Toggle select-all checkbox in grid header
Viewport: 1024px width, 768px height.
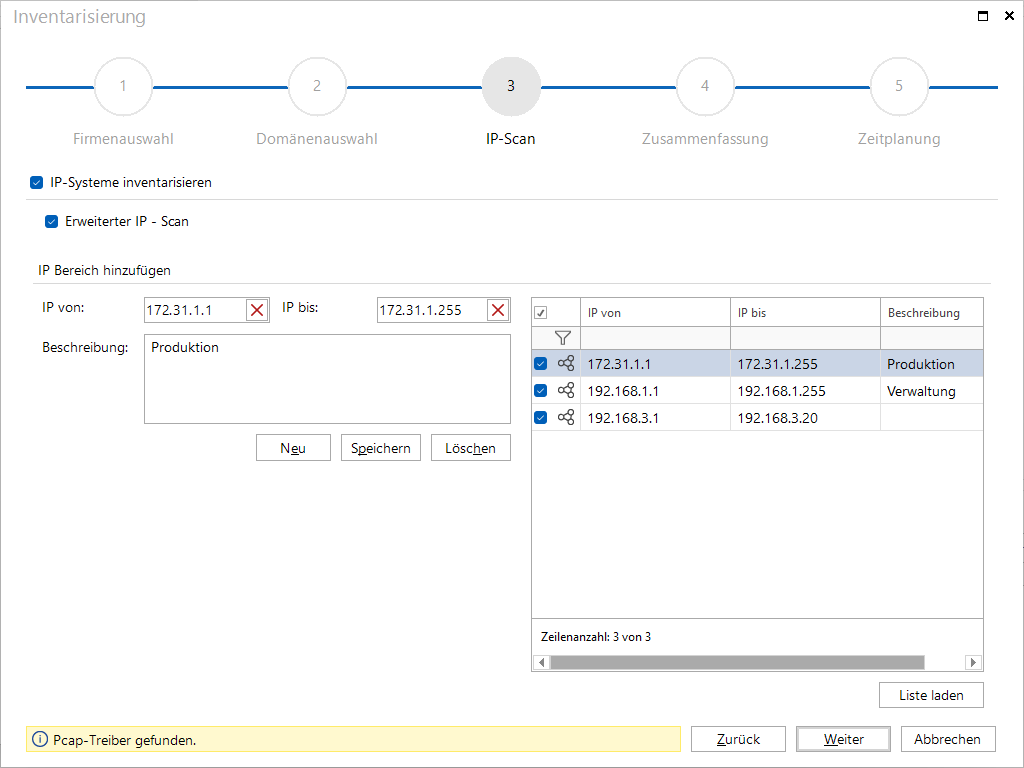[x=541, y=313]
